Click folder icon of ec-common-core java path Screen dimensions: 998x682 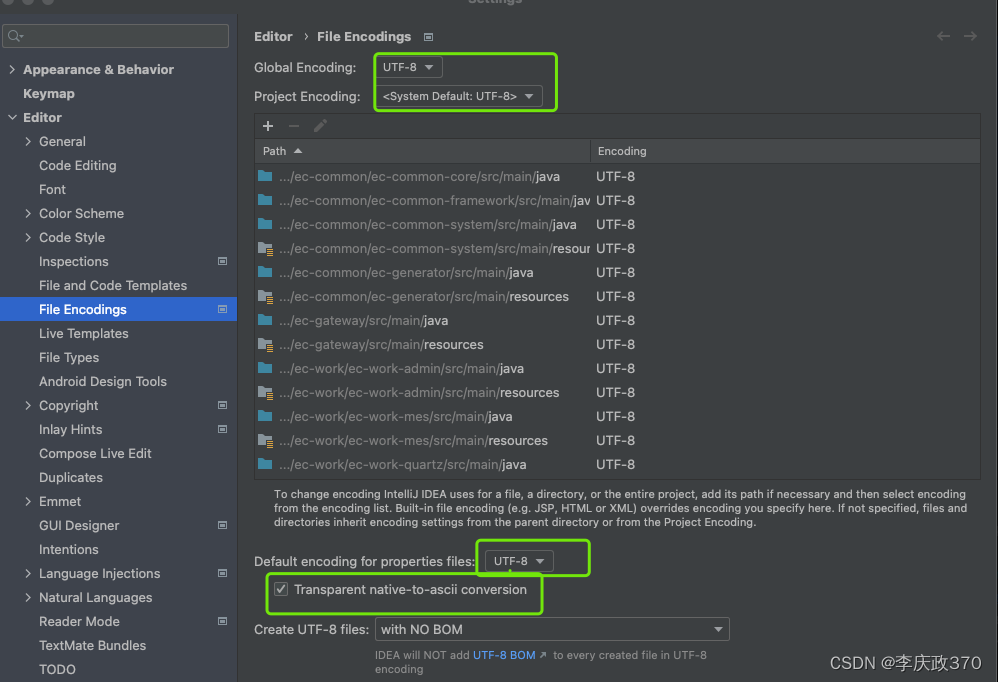point(265,176)
